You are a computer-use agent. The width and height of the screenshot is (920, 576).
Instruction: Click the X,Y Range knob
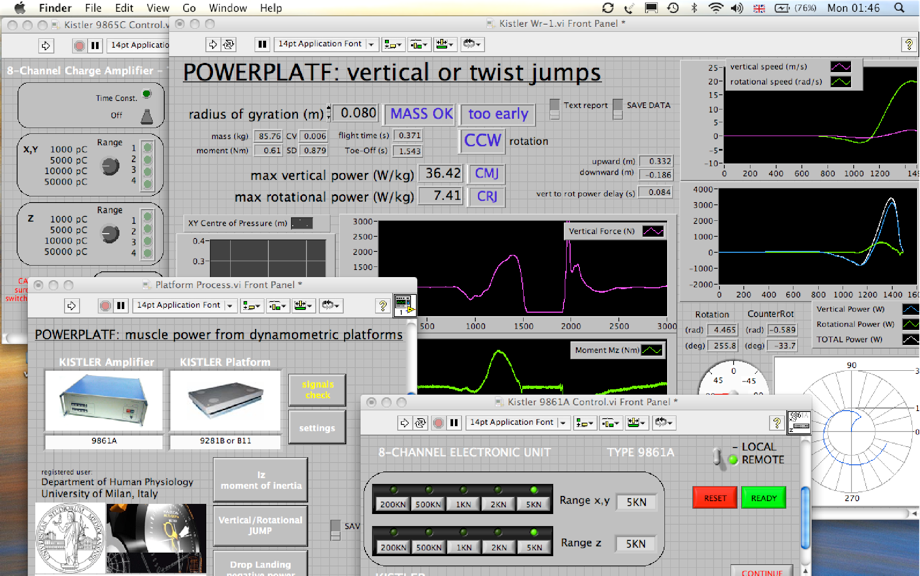click(x=110, y=167)
